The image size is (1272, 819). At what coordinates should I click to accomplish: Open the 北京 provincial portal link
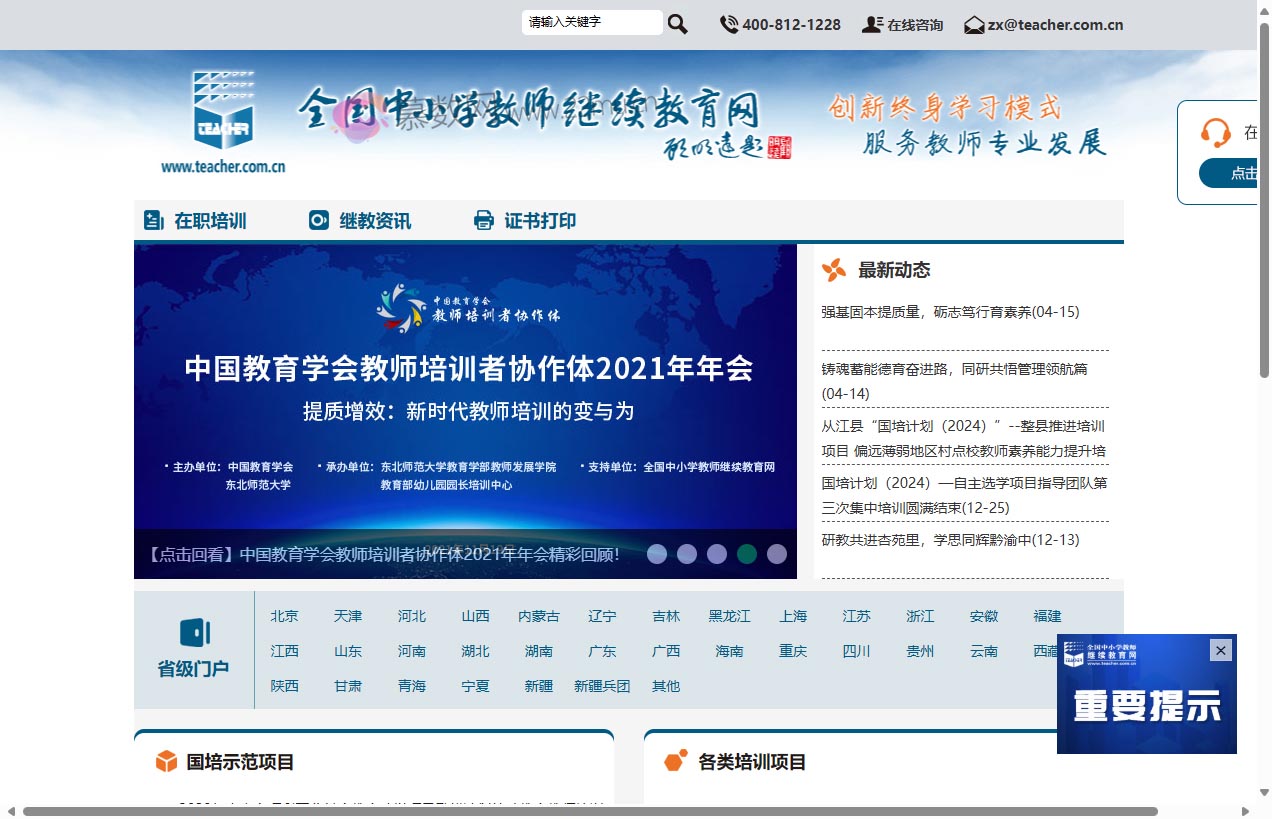click(x=284, y=616)
